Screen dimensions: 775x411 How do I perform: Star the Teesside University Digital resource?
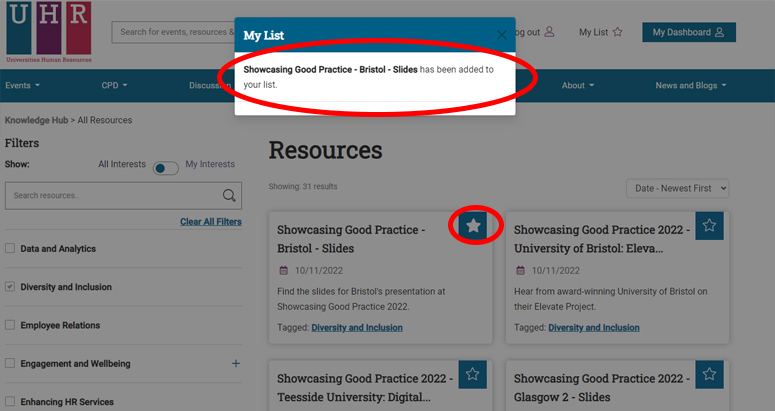473,374
